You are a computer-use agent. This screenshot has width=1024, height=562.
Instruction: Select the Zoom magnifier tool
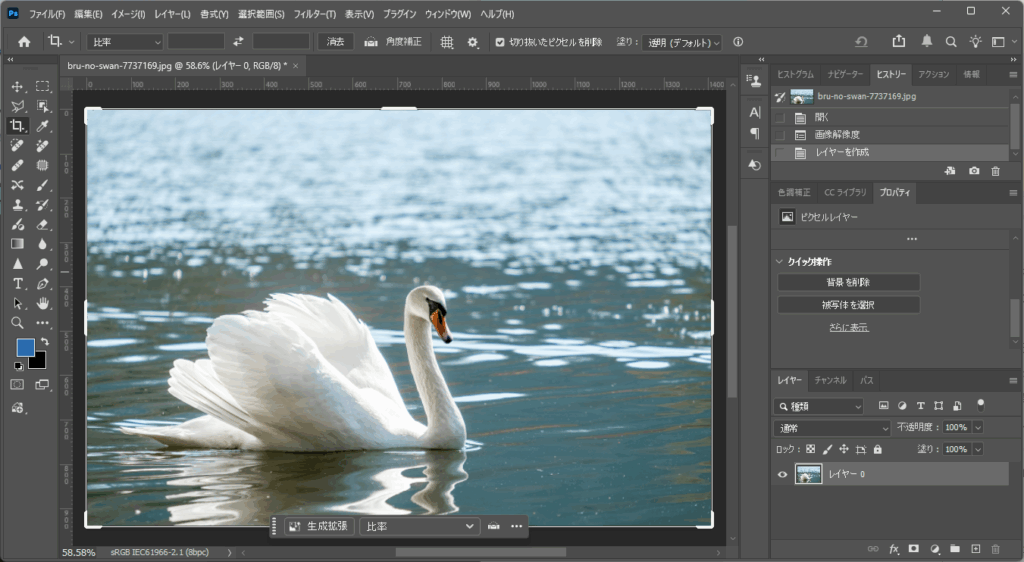pyautogui.click(x=17, y=323)
